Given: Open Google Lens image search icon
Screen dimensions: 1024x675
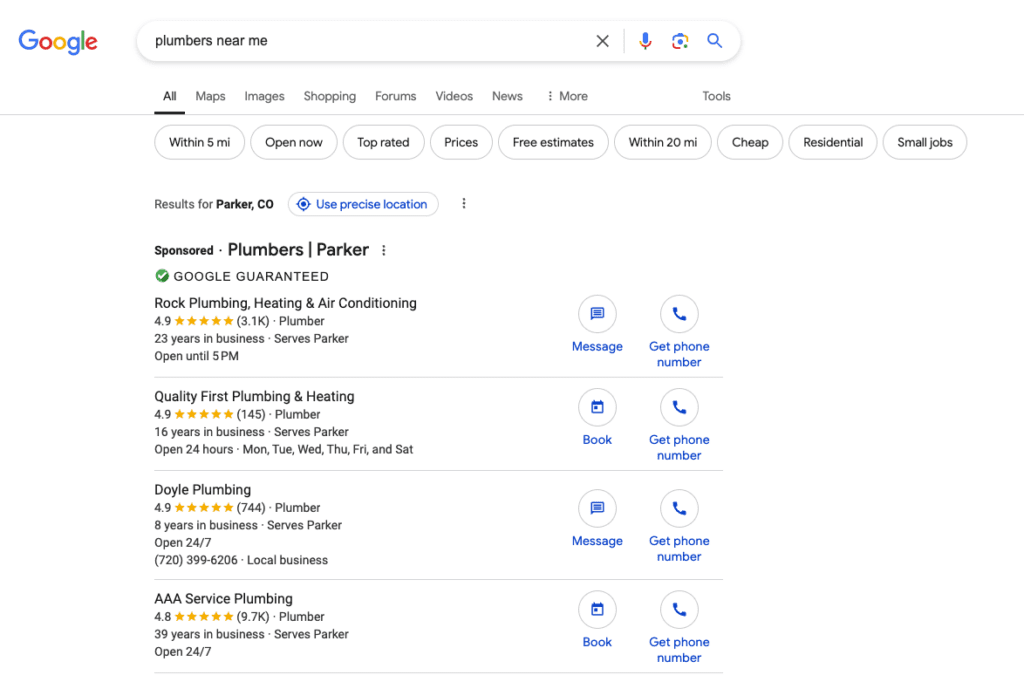Looking at the screenshot, I should point(680,41).
